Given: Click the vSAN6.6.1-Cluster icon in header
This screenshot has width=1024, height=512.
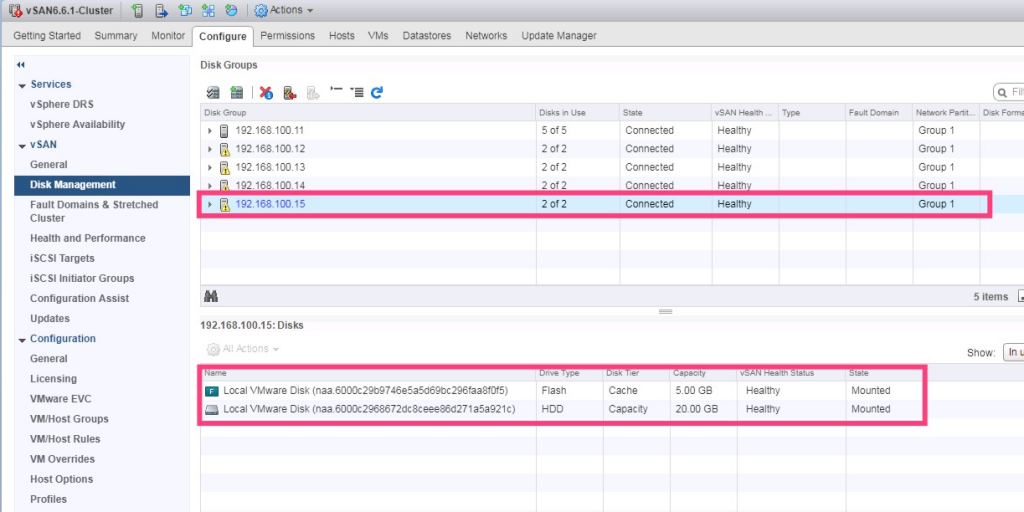Looking at the screenshot, I should click(x=15, y=10).
